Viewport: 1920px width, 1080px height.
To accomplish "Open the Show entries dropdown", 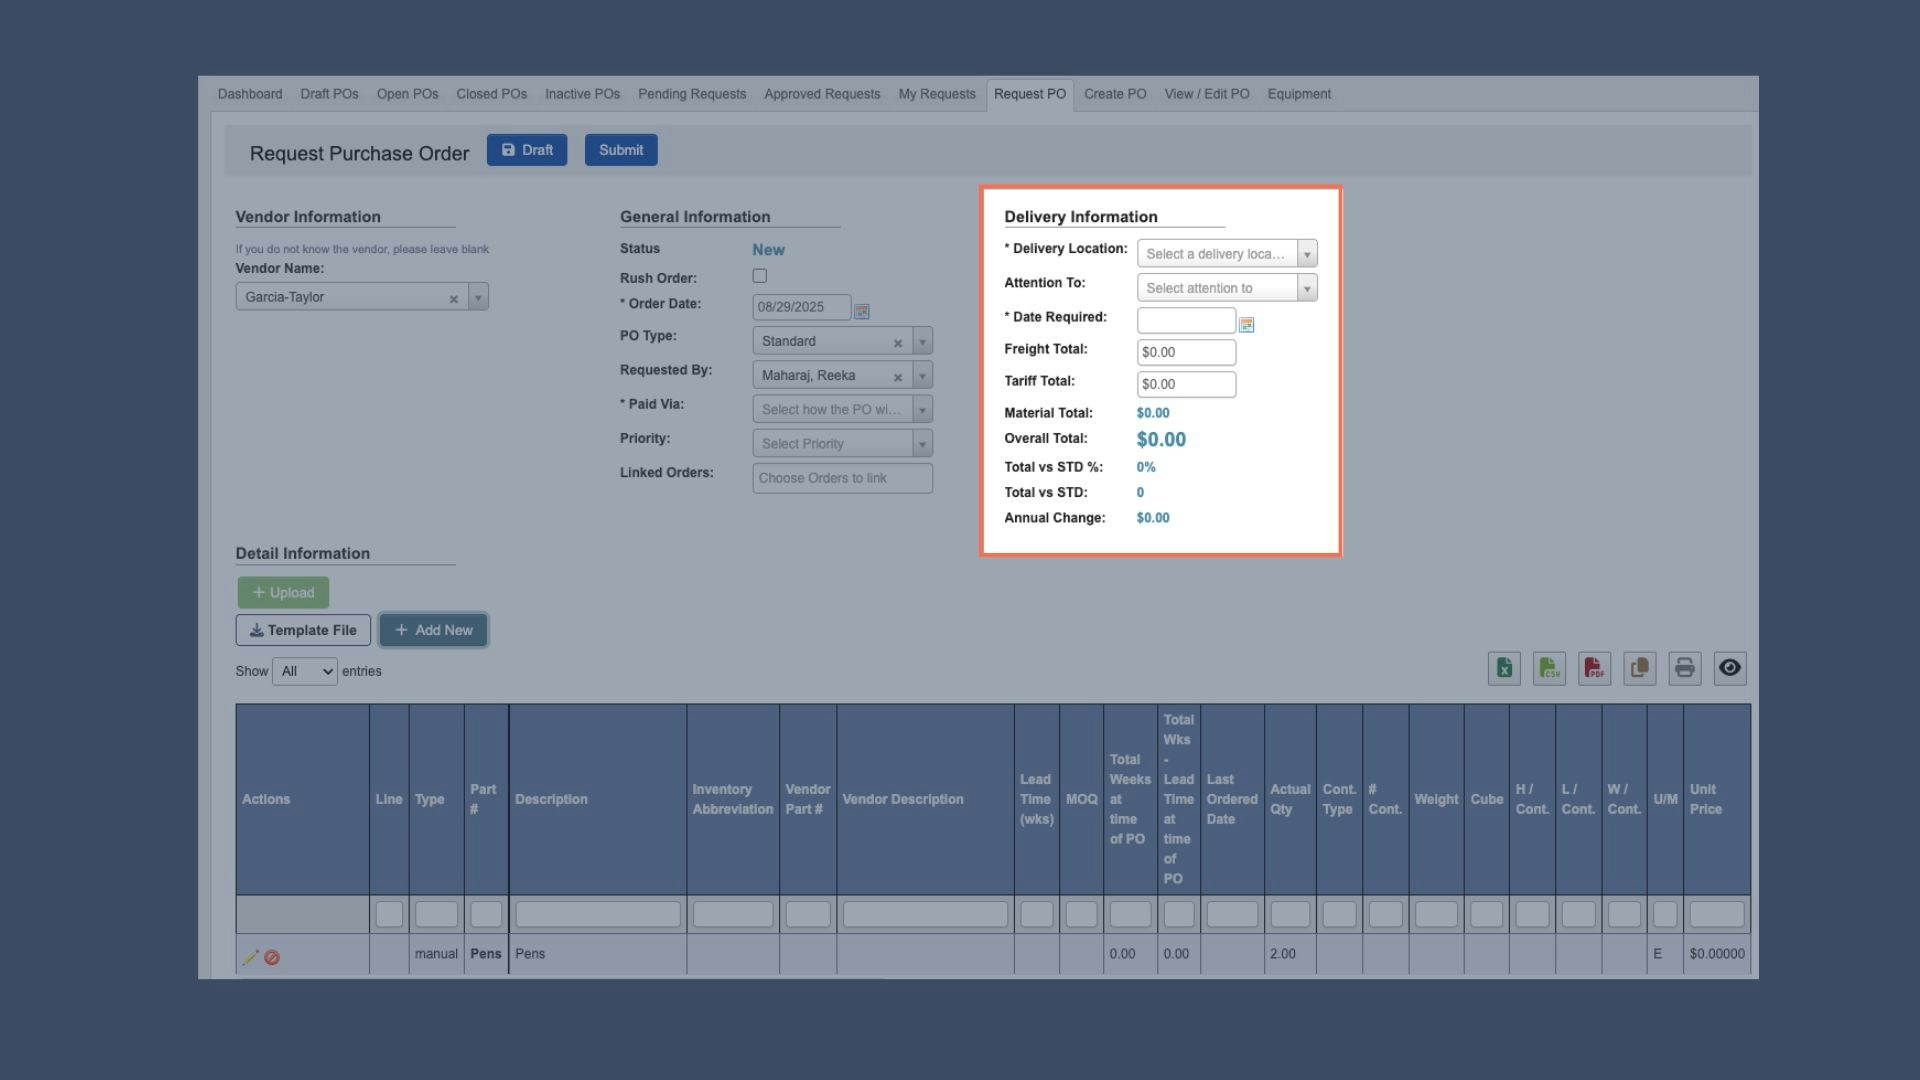I will click(x=304, y=671).
